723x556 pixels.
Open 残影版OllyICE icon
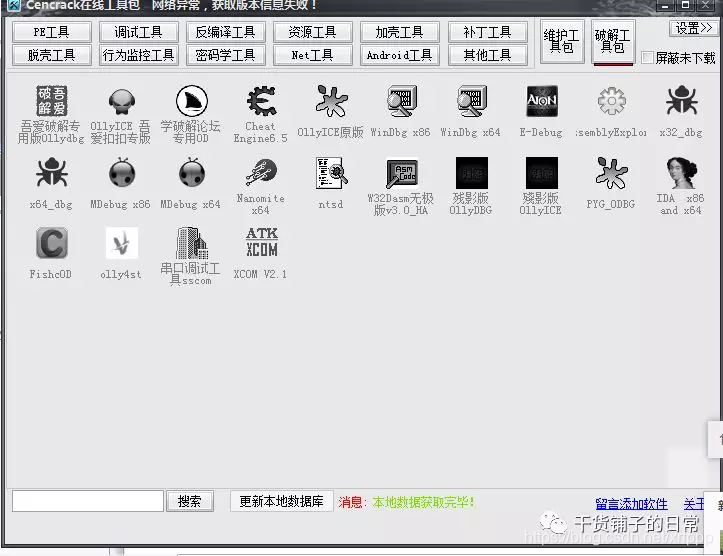pos(542,172)
